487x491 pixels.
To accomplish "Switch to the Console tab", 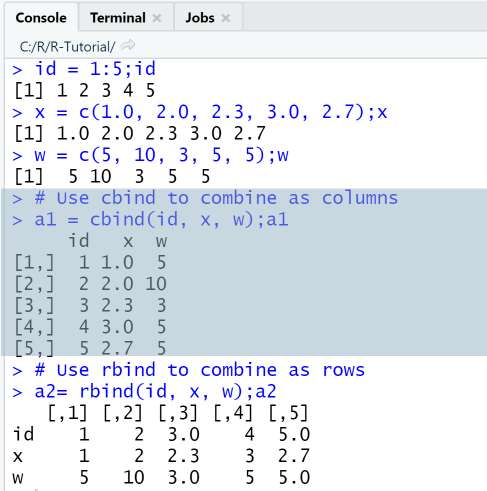I will point(41,18).
